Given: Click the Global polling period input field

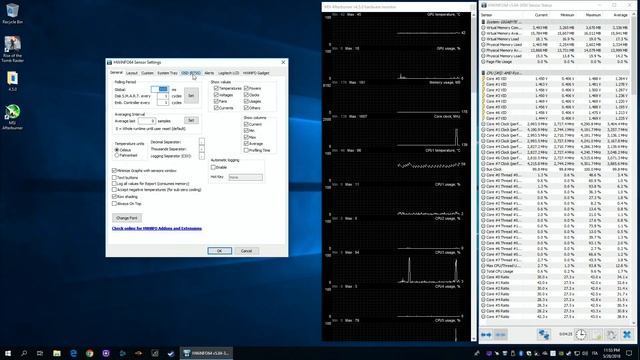Looking at the screenshot, I should tap(160, 89).
